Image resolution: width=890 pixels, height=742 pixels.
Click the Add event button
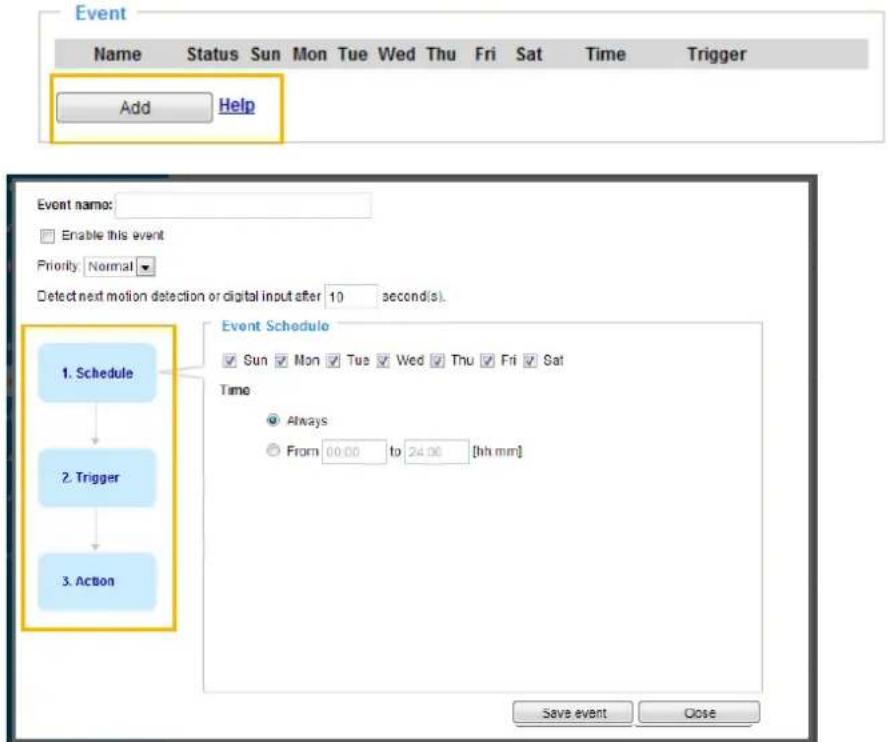pos(135,107)
